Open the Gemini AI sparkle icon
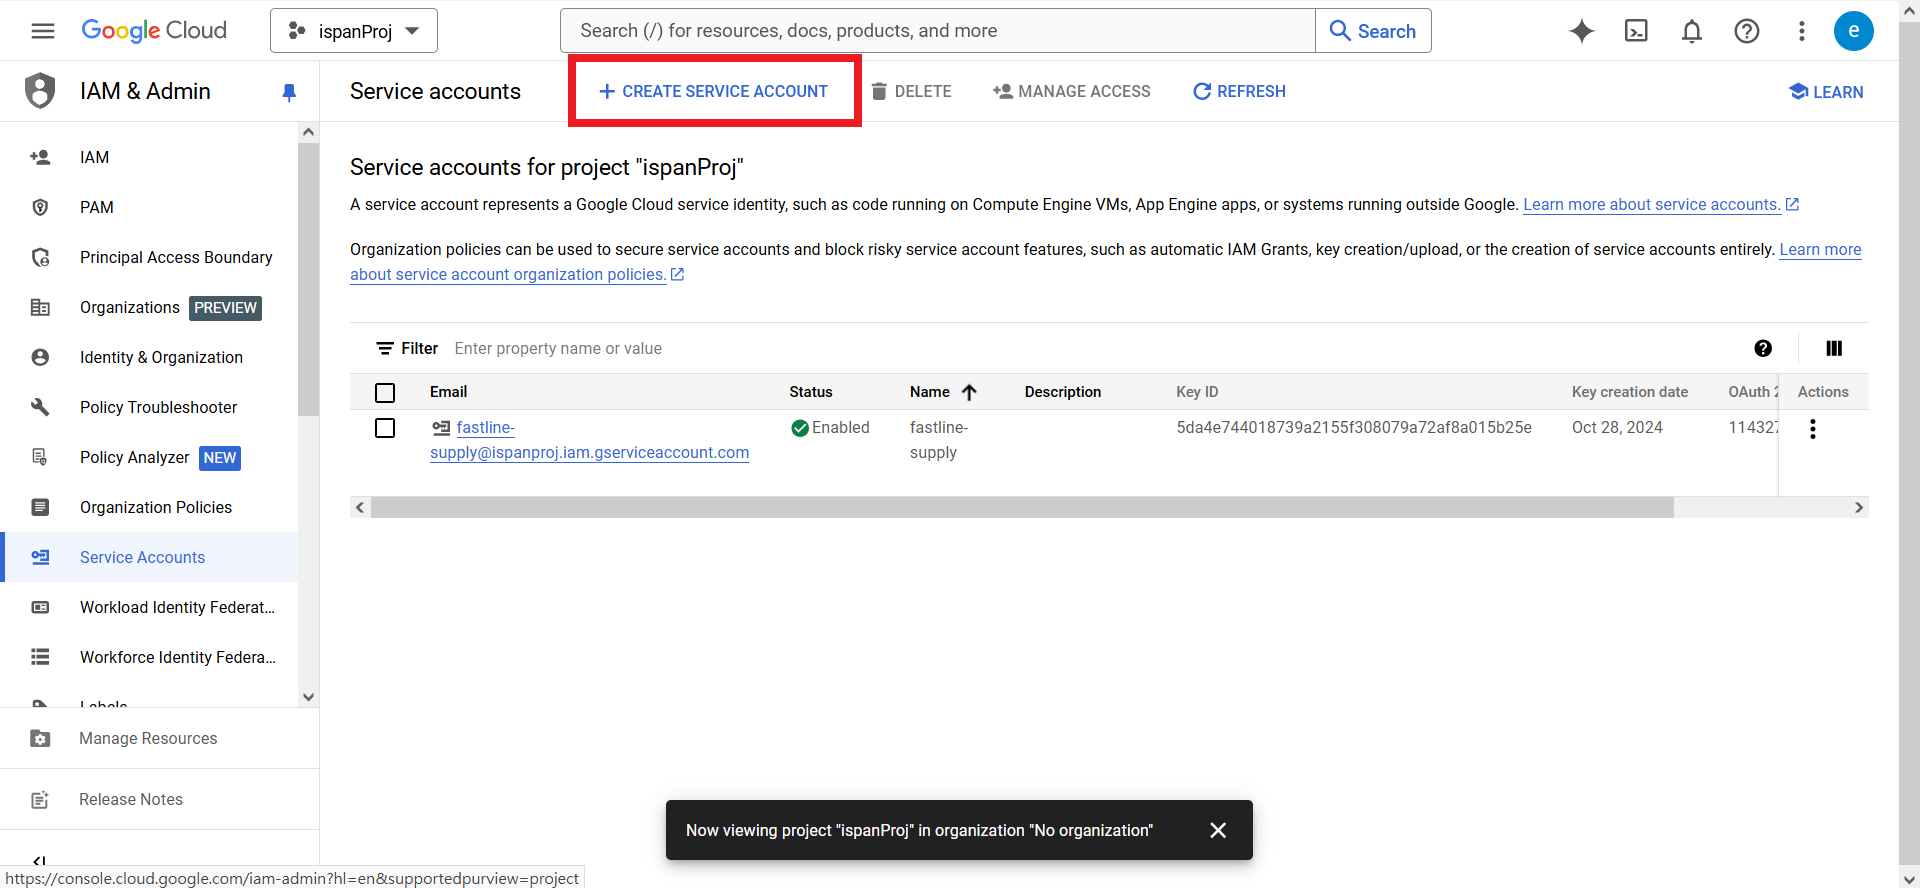Image resolution: width=1920 pixels, height=888 pixels. coord(1582,31)
